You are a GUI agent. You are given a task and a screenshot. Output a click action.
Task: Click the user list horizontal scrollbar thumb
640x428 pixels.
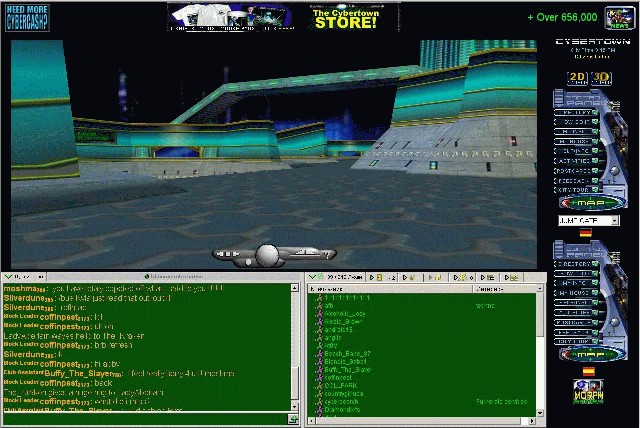click(418, 421)
